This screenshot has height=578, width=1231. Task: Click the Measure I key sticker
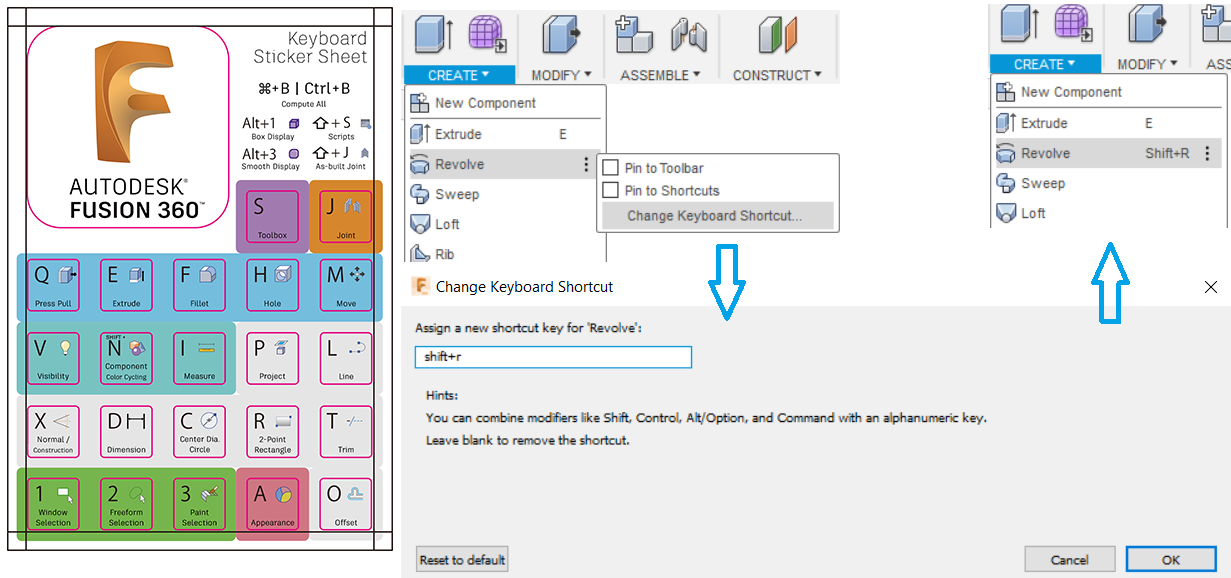point(199,358)
